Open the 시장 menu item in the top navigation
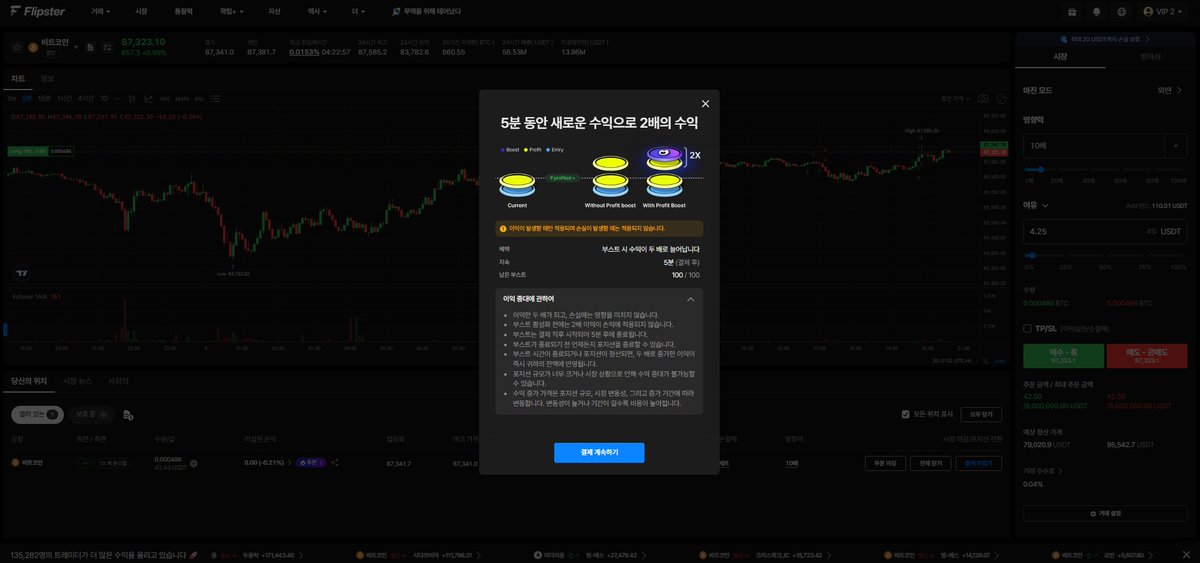 pos(141,12)
